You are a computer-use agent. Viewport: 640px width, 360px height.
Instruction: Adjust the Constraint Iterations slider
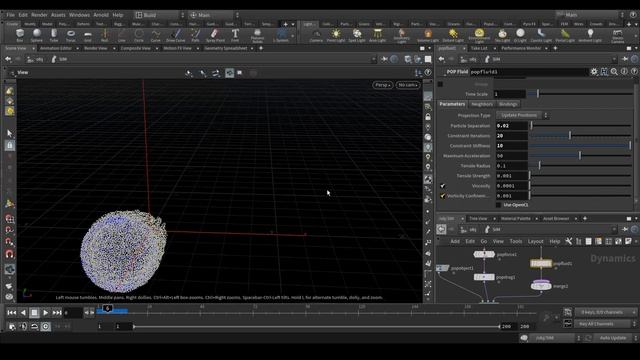click(x=580, y=136)
